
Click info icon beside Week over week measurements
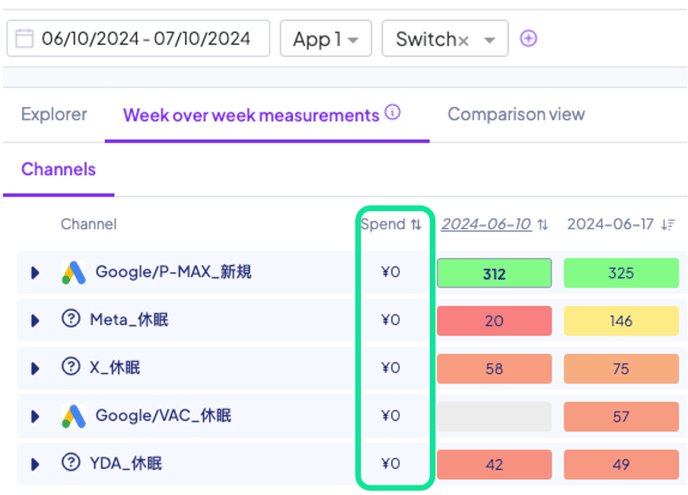pos(392,113)
